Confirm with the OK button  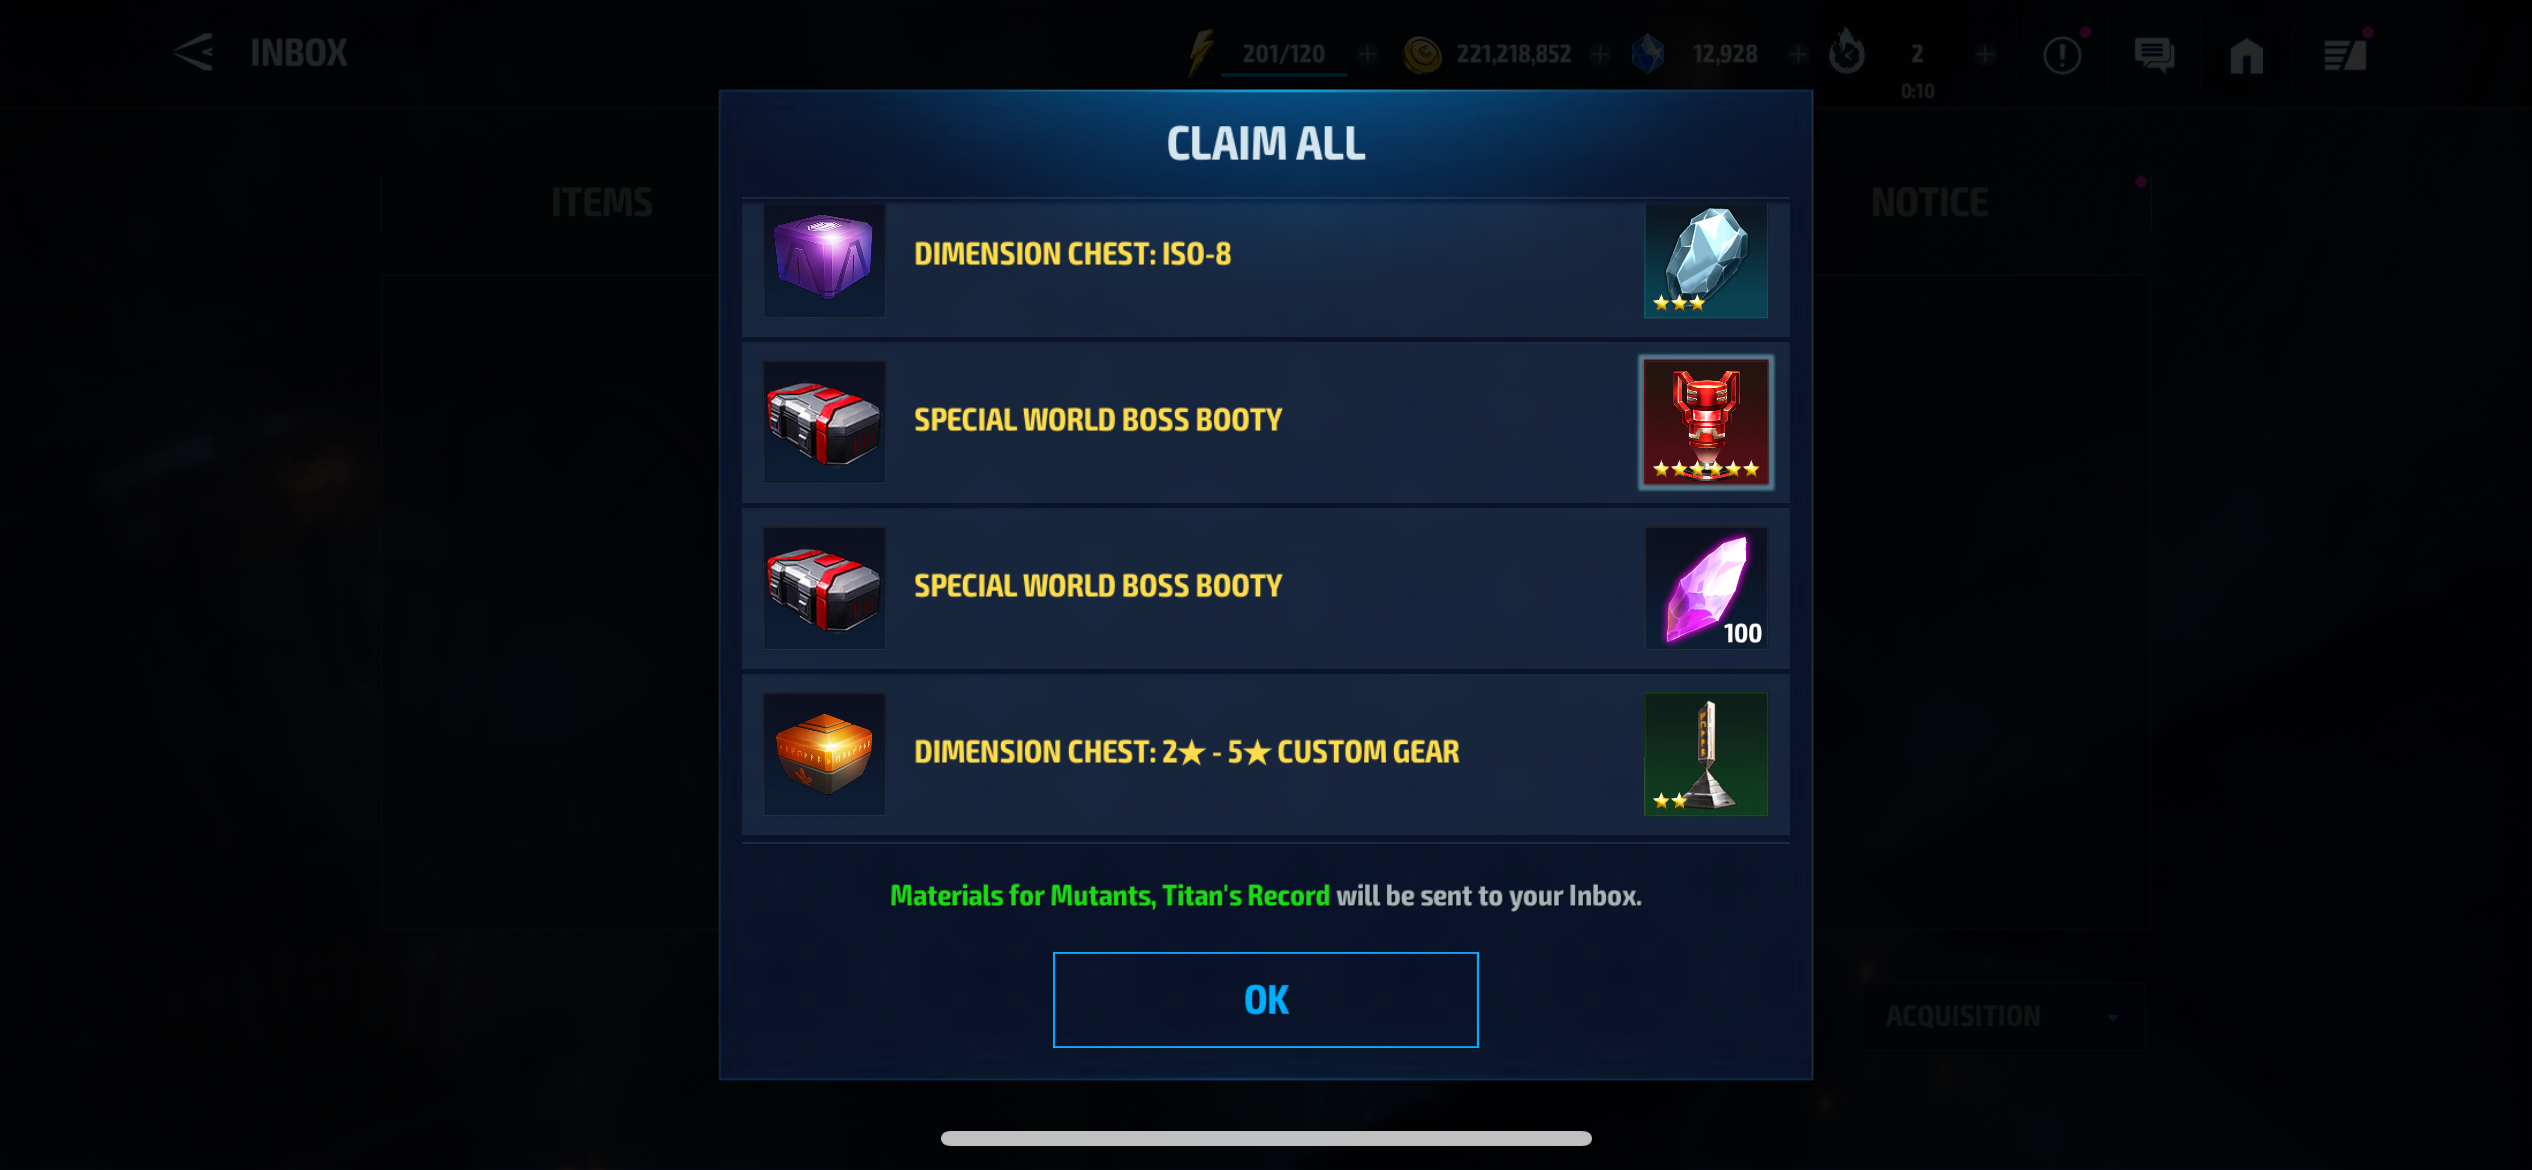pos(1265,1000)
